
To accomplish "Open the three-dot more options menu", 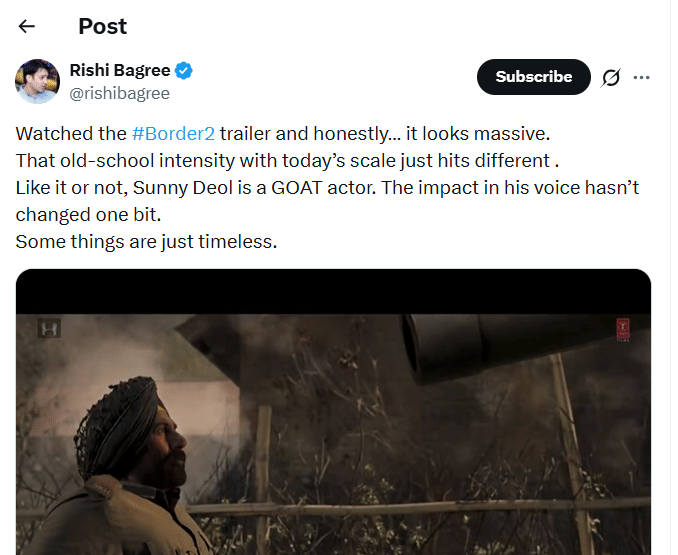I will pos(642,77).
